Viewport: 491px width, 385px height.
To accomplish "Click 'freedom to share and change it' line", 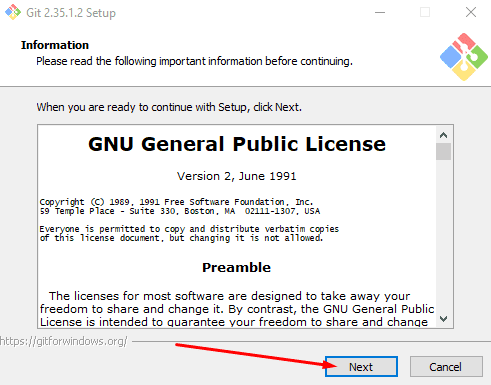I will [x=237, y=309].
